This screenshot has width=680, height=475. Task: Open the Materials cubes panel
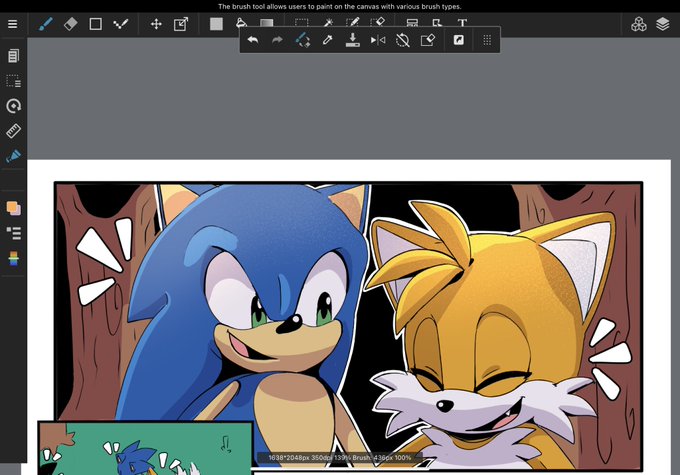click(638, 24)
